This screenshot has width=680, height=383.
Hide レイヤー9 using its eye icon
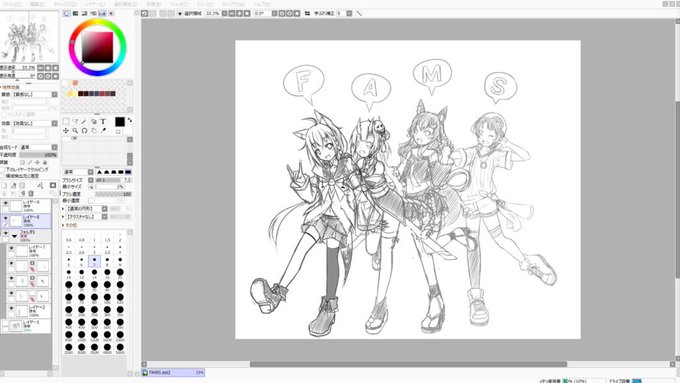click(5, 203)
